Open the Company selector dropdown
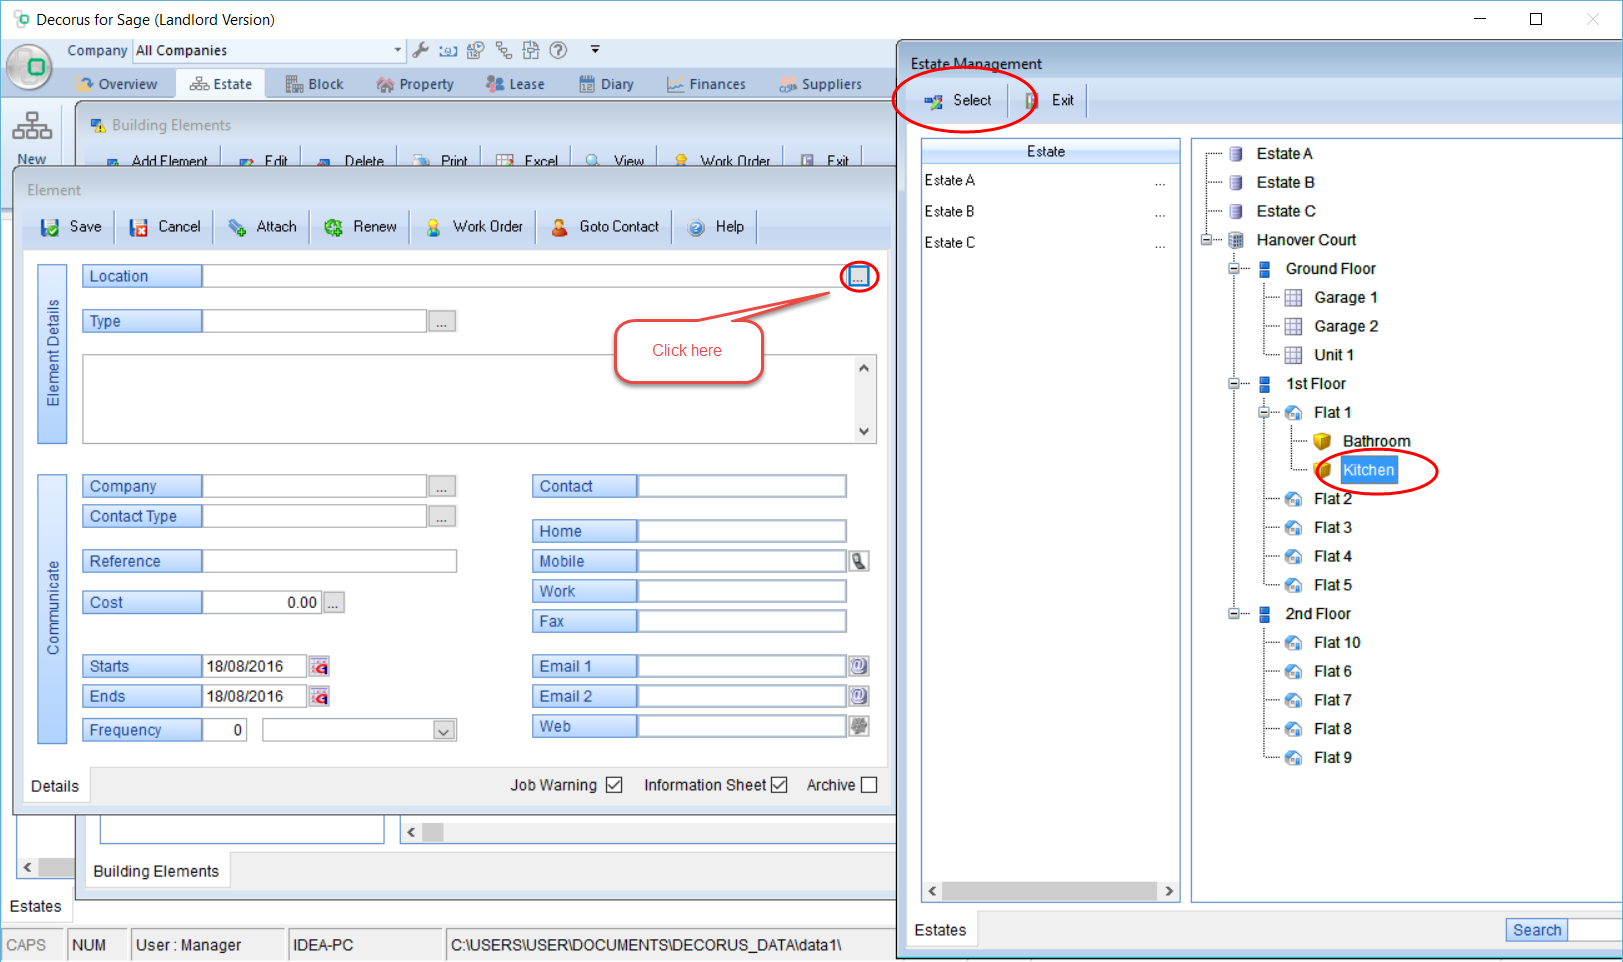 pyautogui.click(x=397, y=50)
